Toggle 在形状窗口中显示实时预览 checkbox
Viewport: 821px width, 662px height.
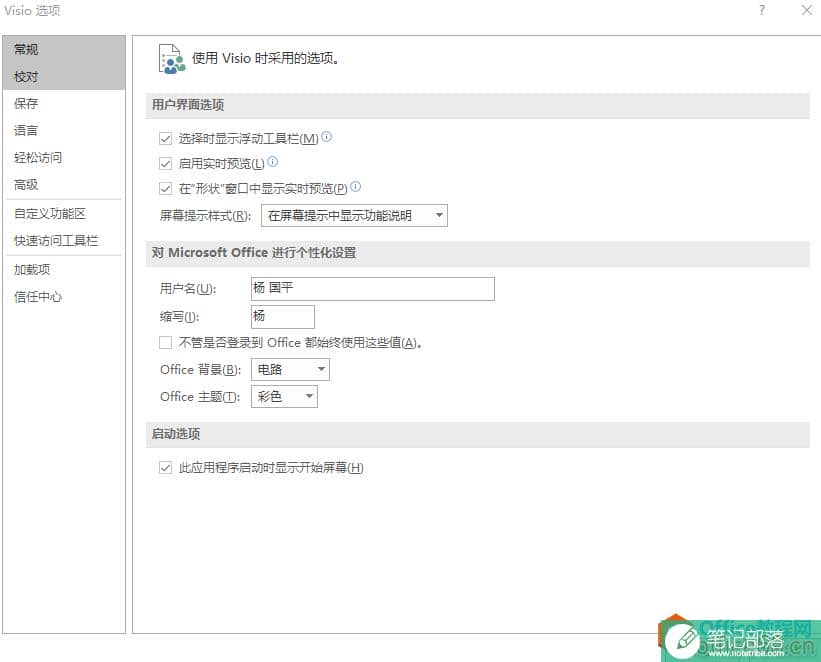(x=165, y=189)
